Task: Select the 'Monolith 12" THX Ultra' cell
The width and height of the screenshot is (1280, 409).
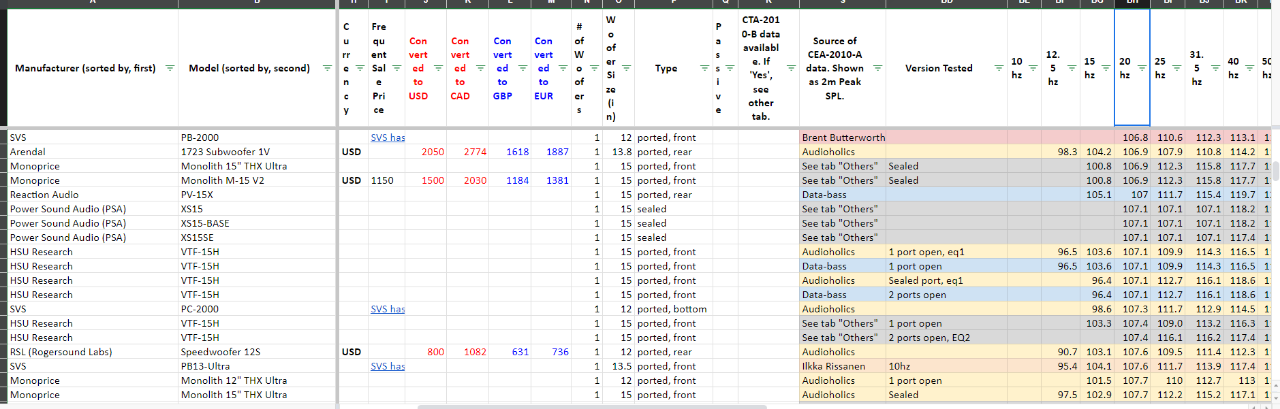Action: point(259,381)
